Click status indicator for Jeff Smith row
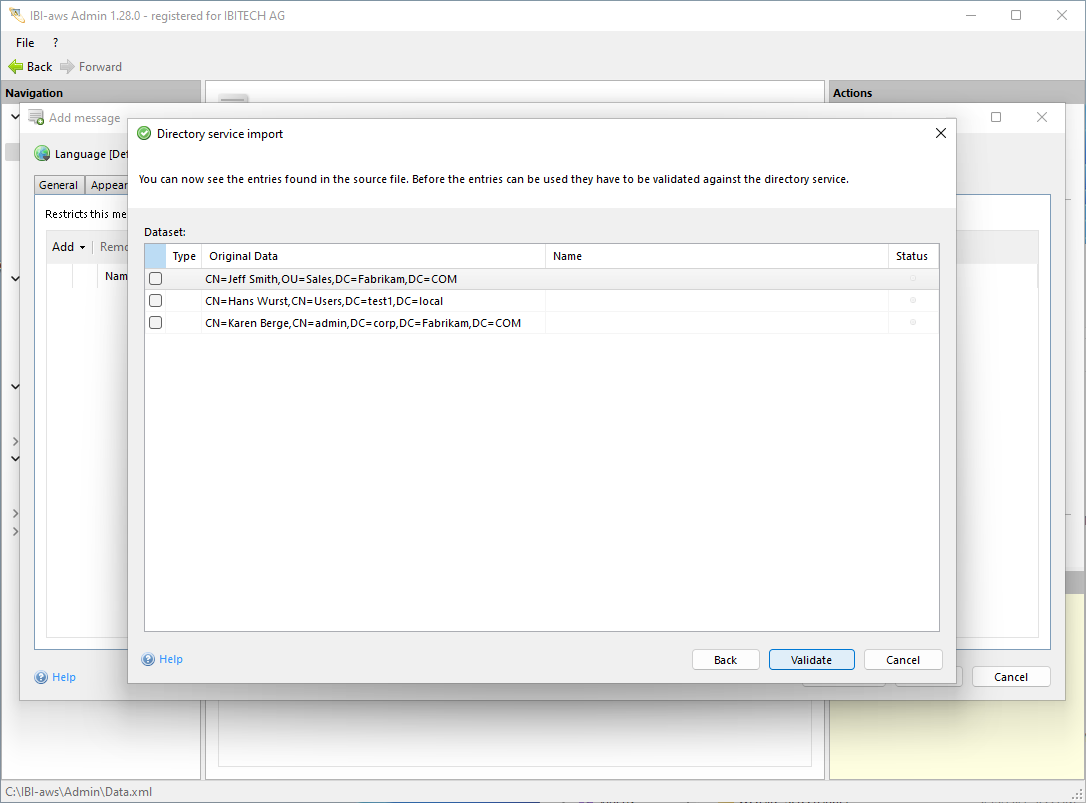1086x803 pixels. pyautogui.click(x=912, y=279)
